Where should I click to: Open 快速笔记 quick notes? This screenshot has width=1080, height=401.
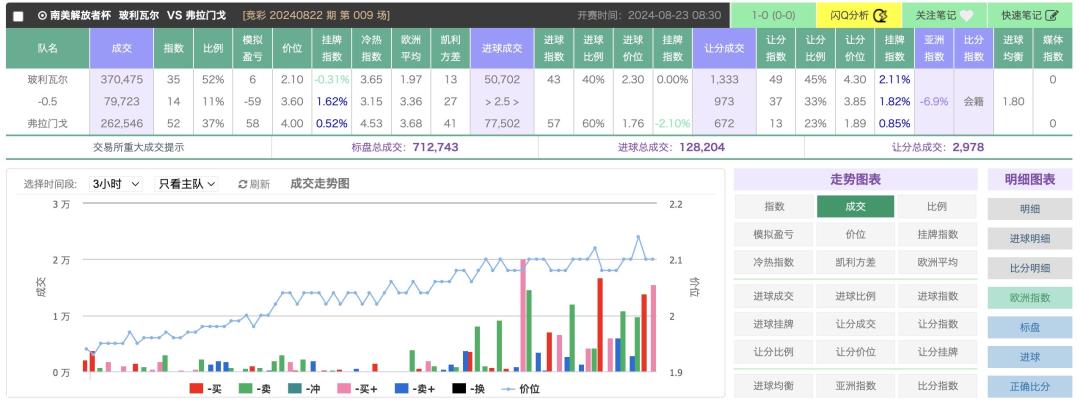click(x=1030, y=15)
